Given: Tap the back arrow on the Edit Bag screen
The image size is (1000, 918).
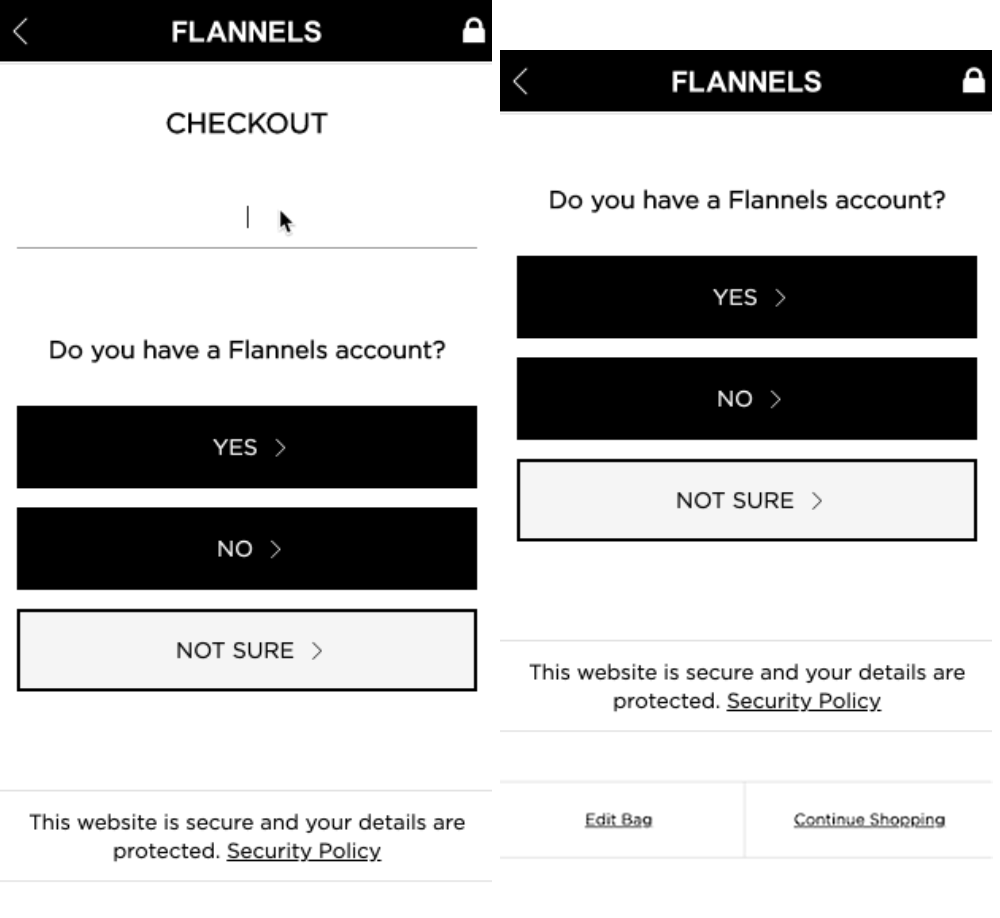Looking at the screenshot, I should tap(520, 82).
